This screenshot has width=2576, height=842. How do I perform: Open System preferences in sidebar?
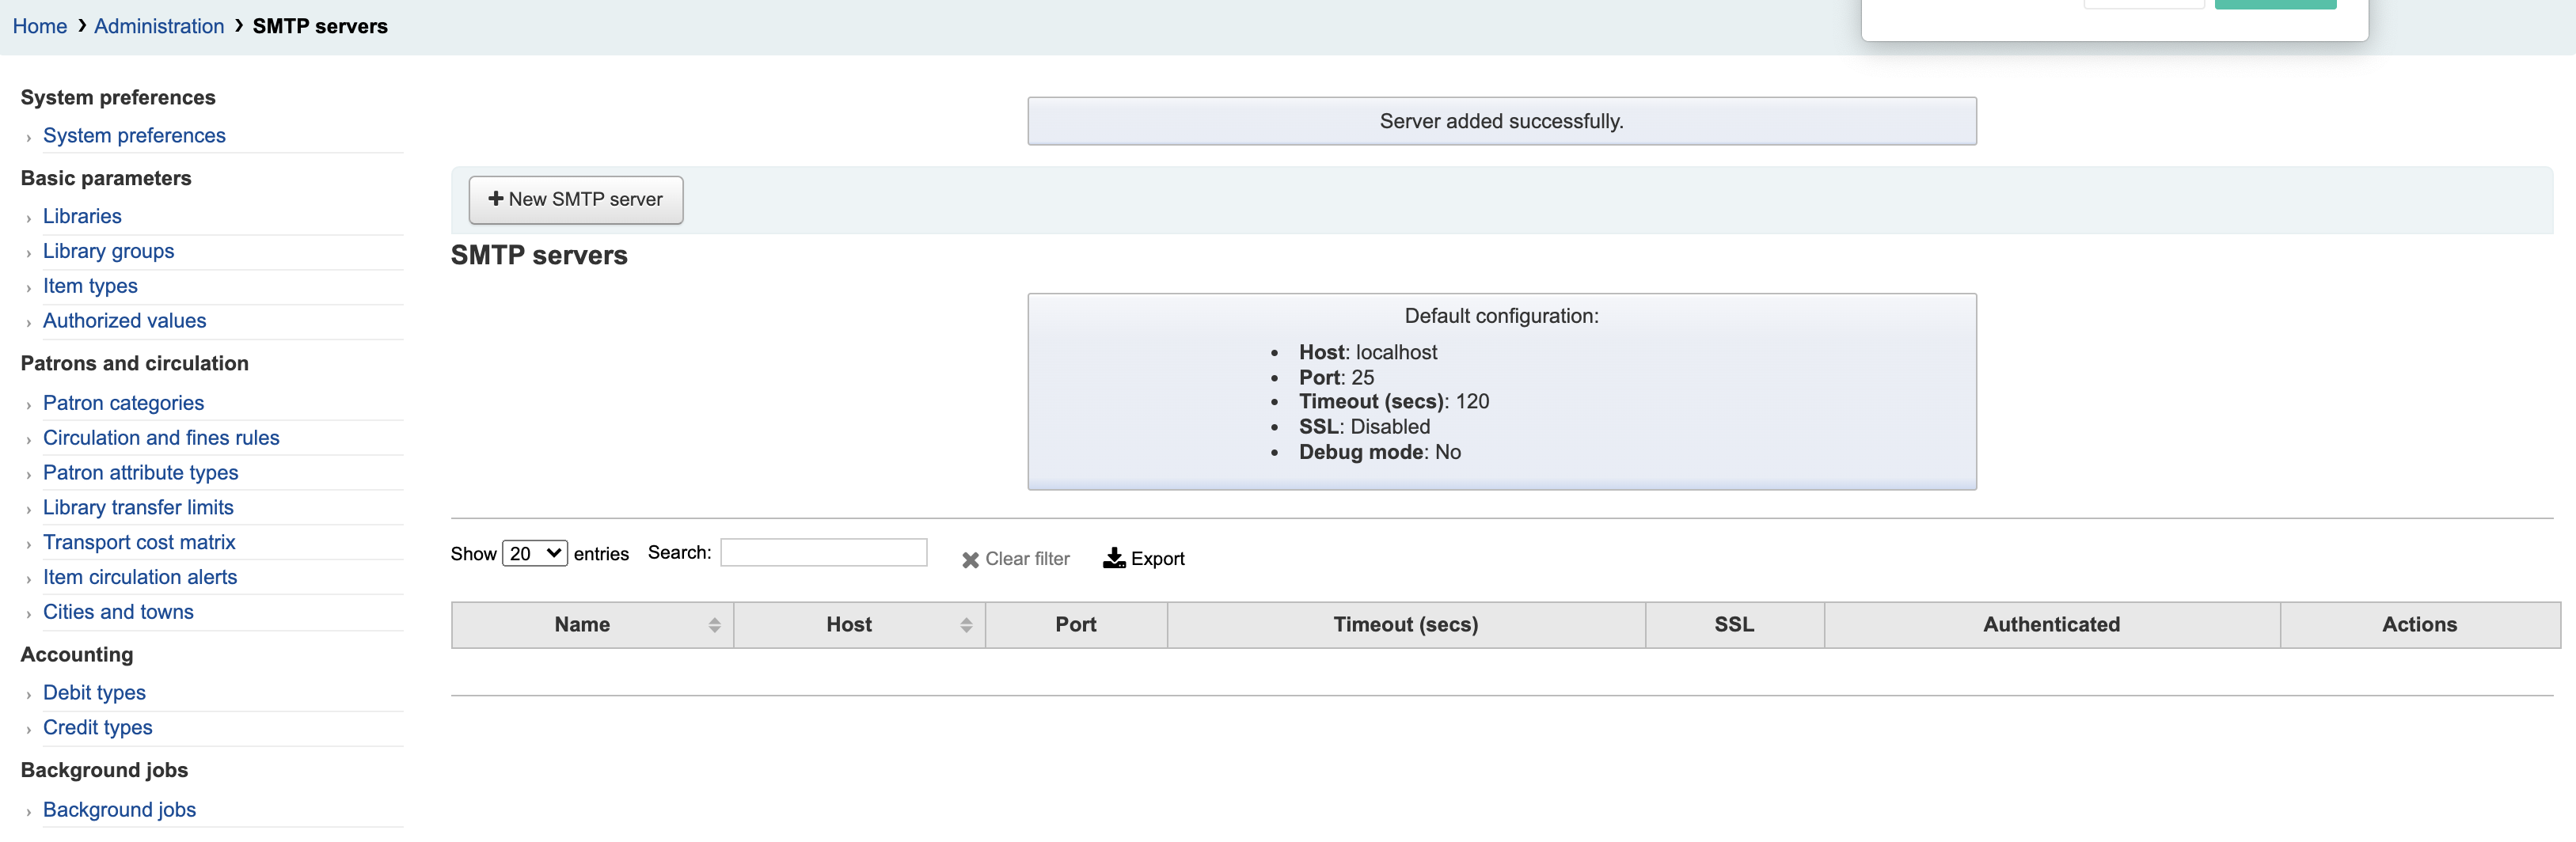click(x=134, y=135)
